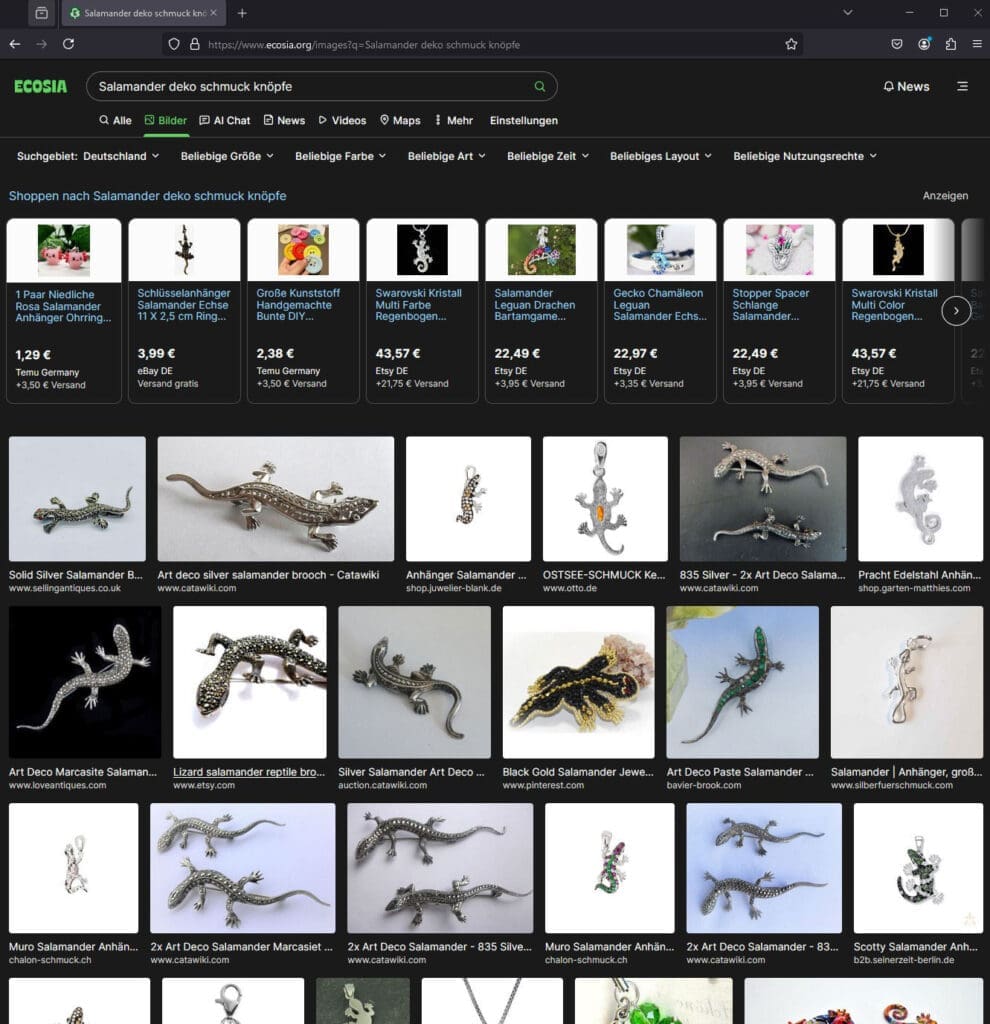Open the Scotty Salamander Anhänger image
The image size is (990, 1024).
(918, 868)
